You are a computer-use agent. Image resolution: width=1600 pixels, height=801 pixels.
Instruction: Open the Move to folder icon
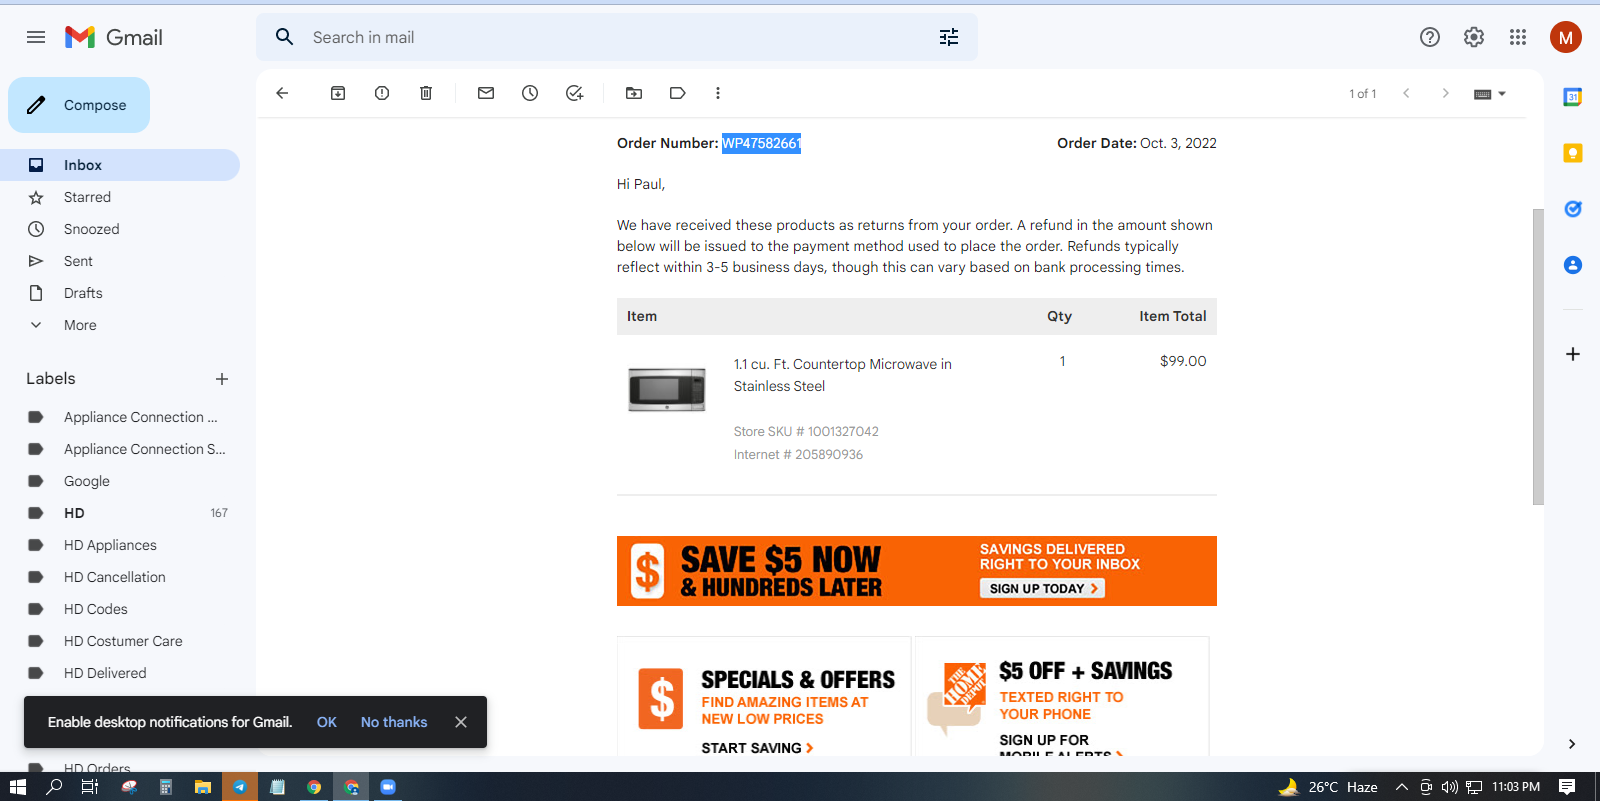pyautogui.click(x=634, y=93)
